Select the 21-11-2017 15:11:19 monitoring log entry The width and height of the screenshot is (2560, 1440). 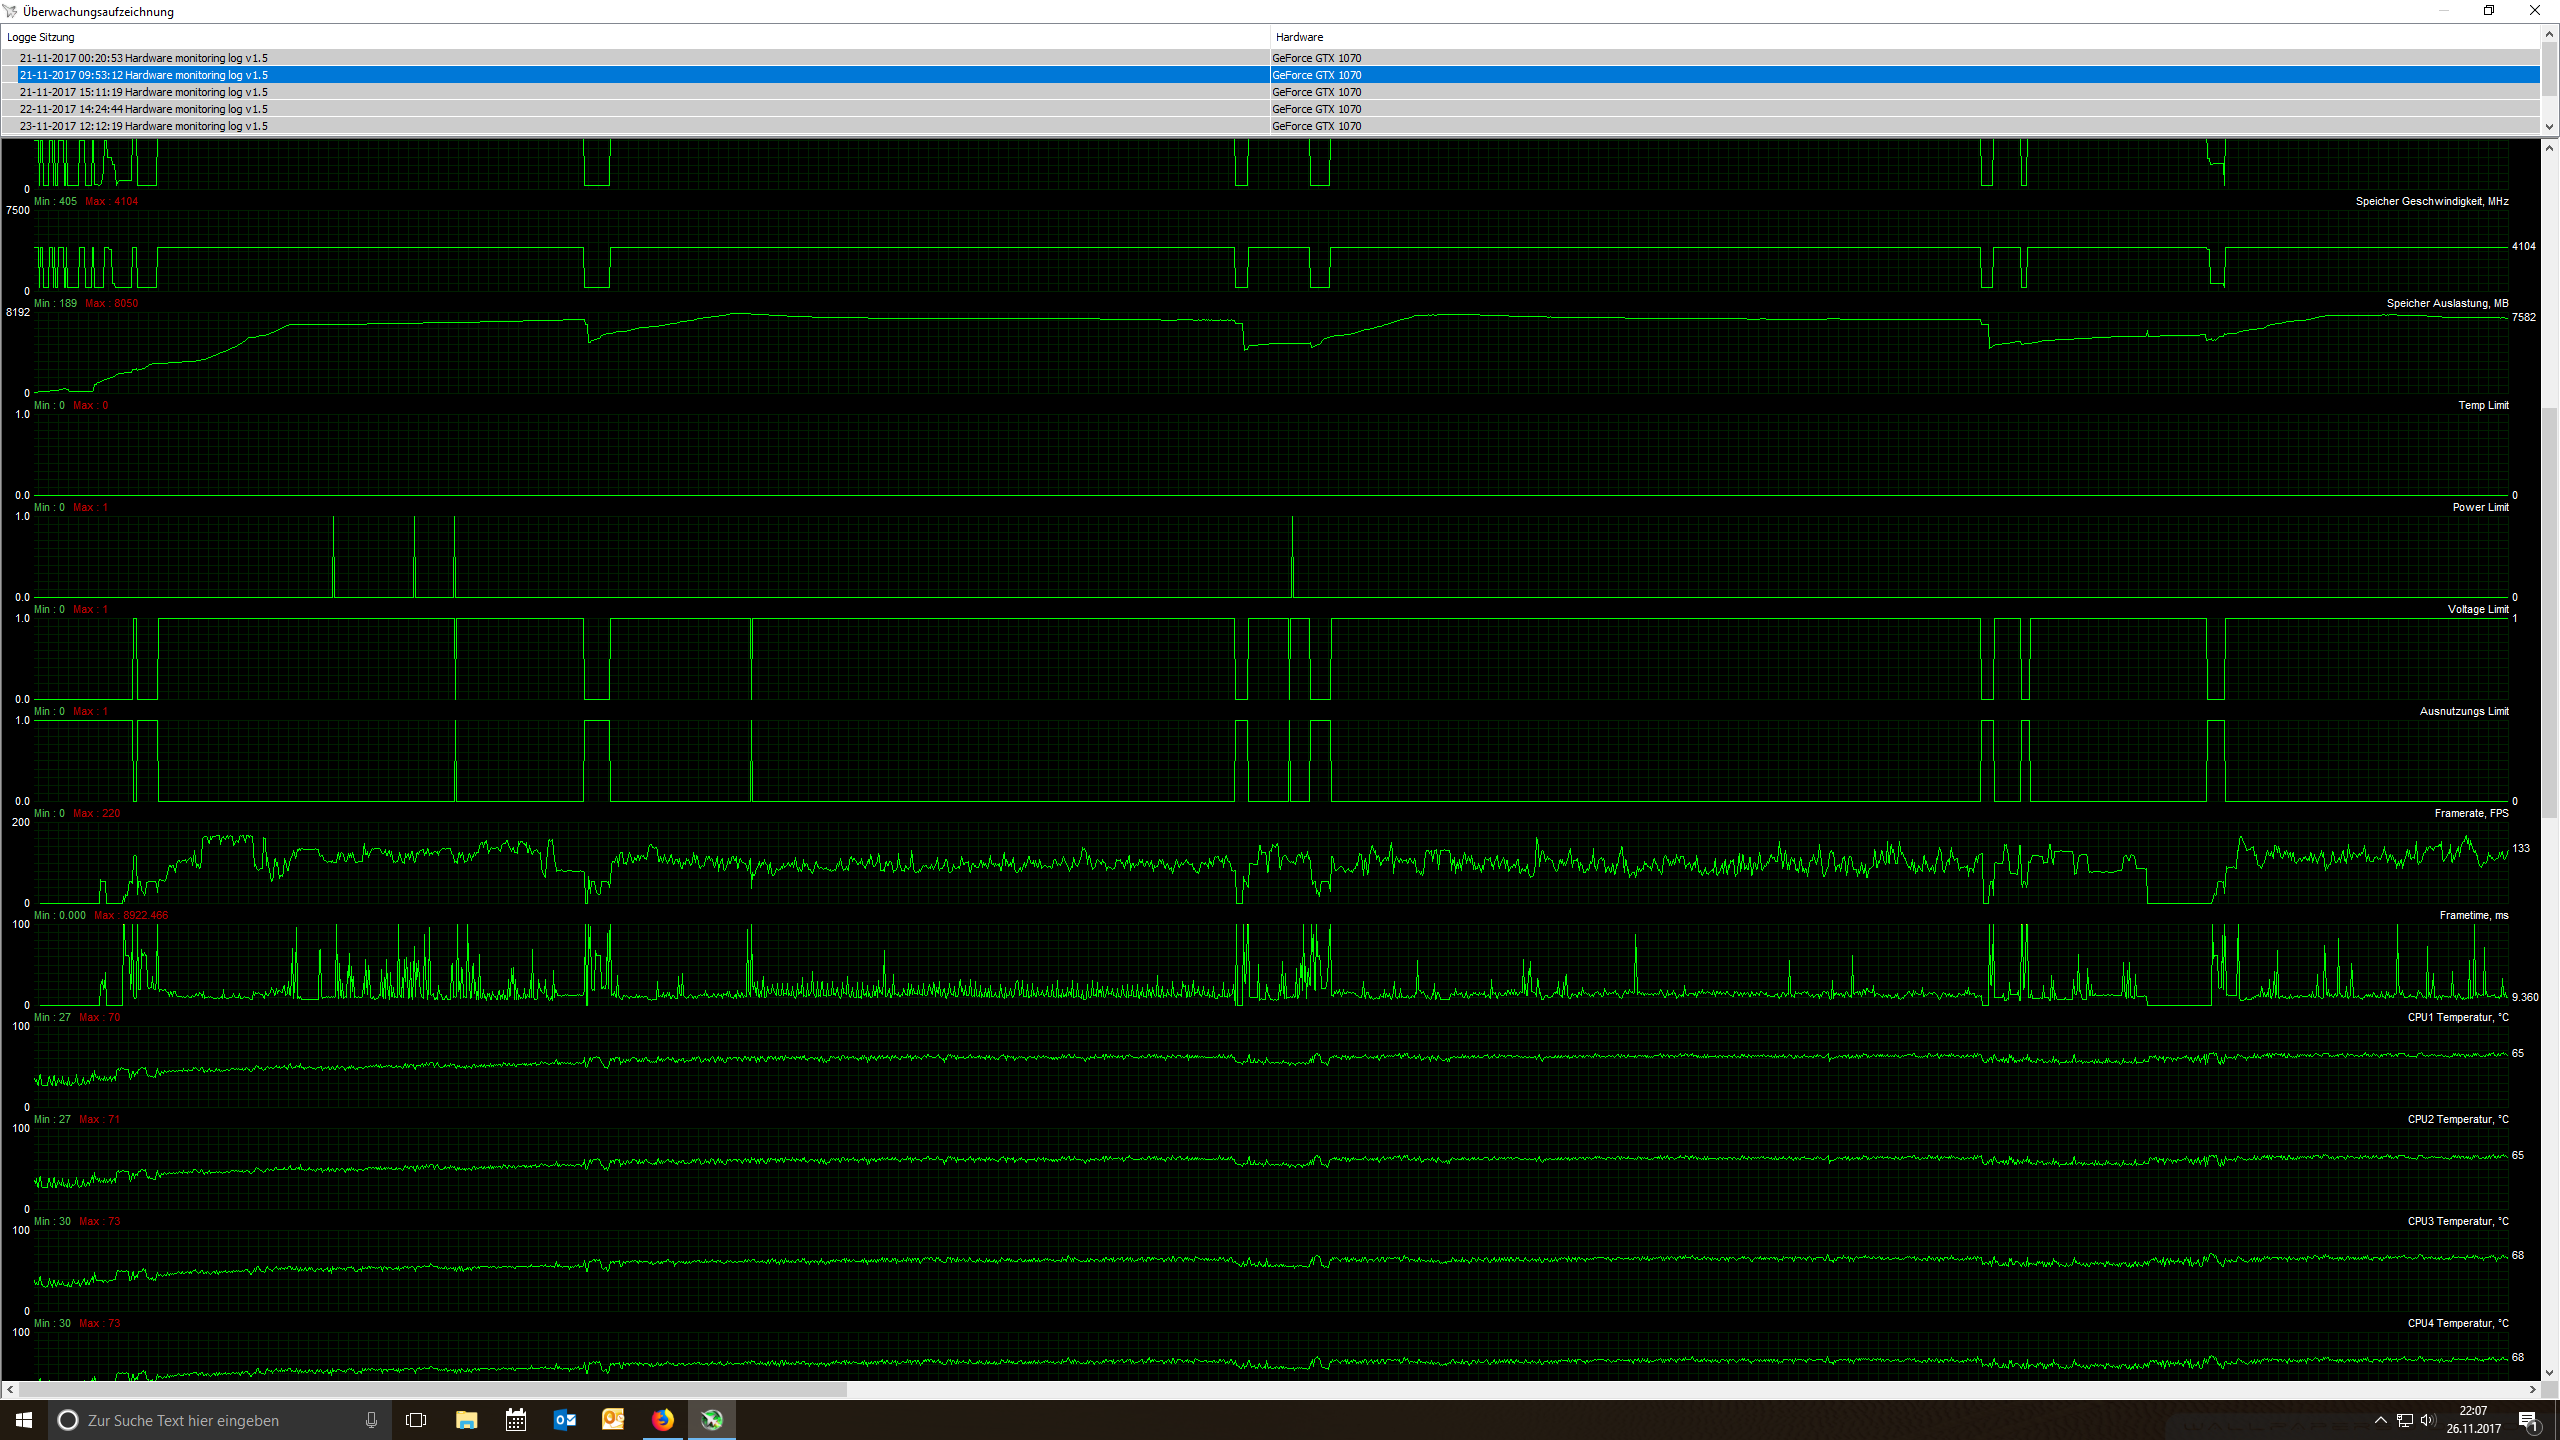[144, 92]
